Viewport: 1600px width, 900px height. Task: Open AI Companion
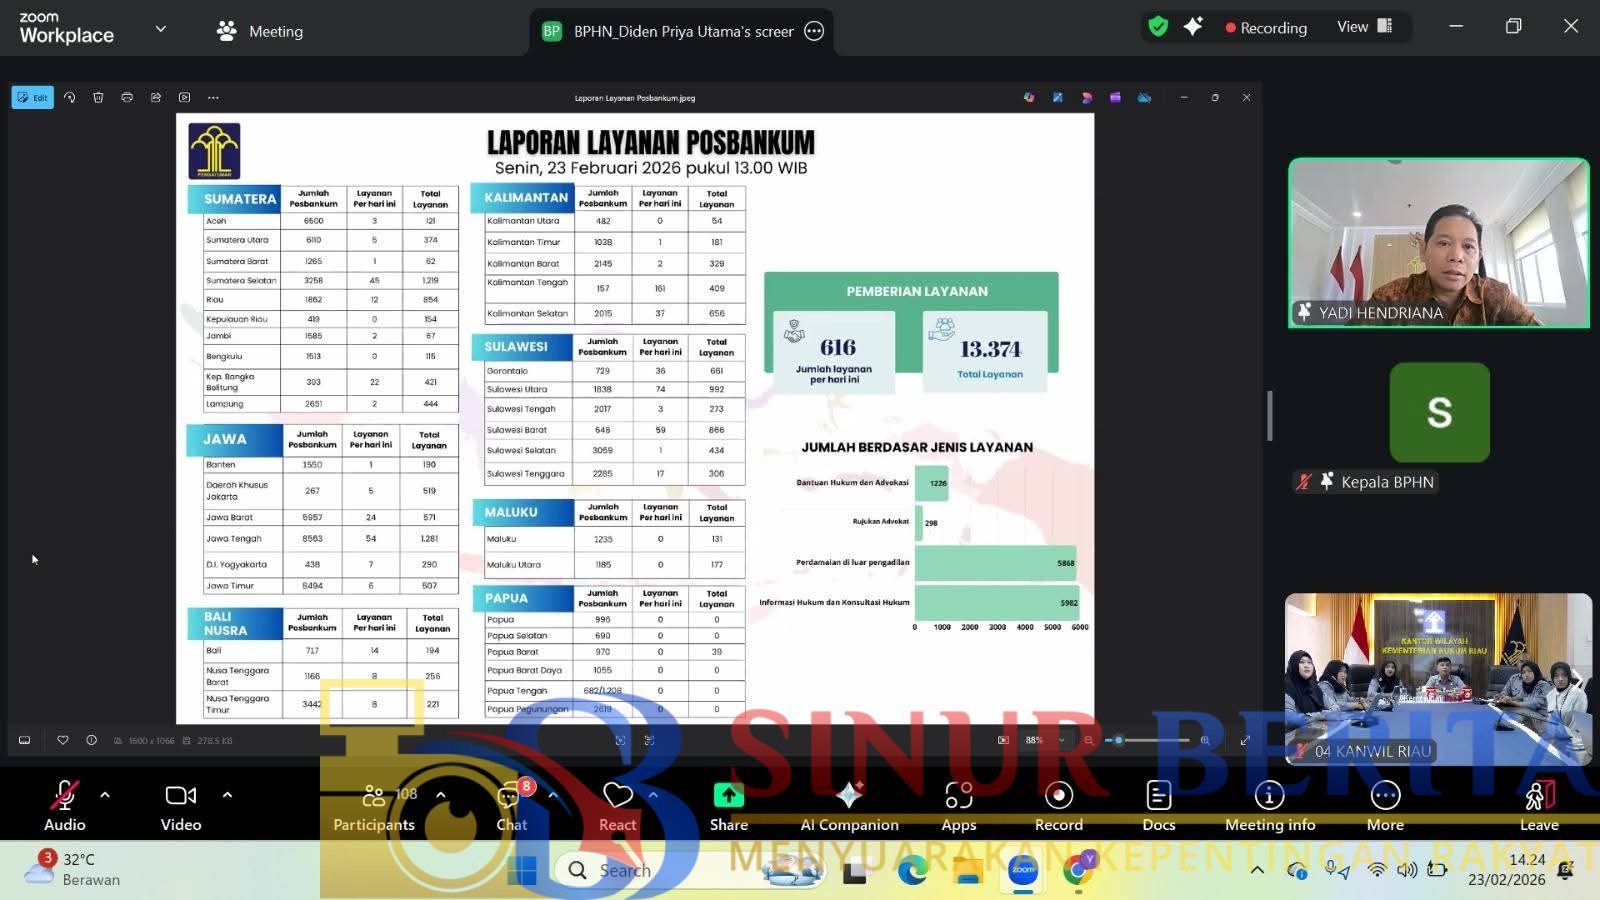coord(849,805)
